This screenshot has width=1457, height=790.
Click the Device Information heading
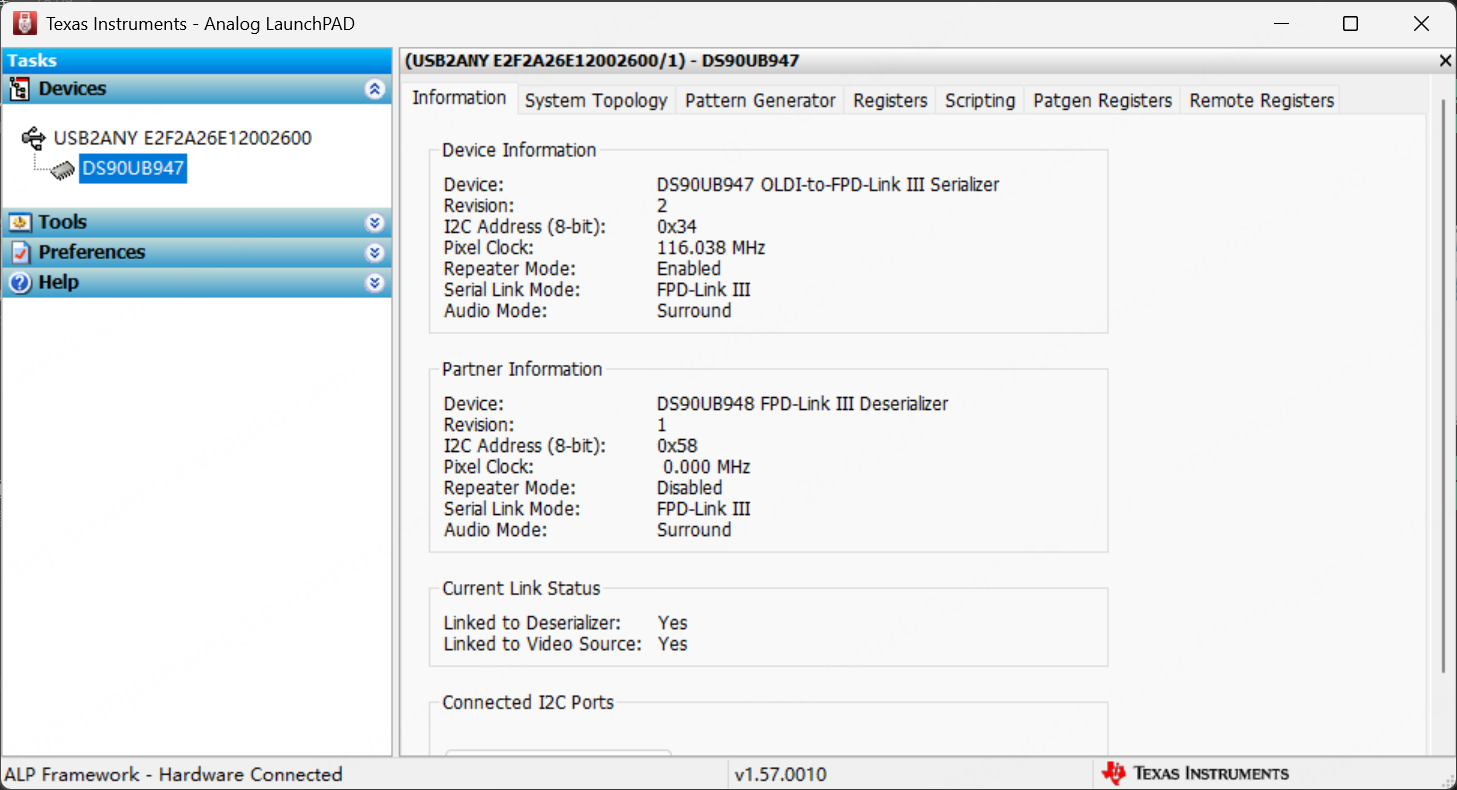[x=519, y=150]
